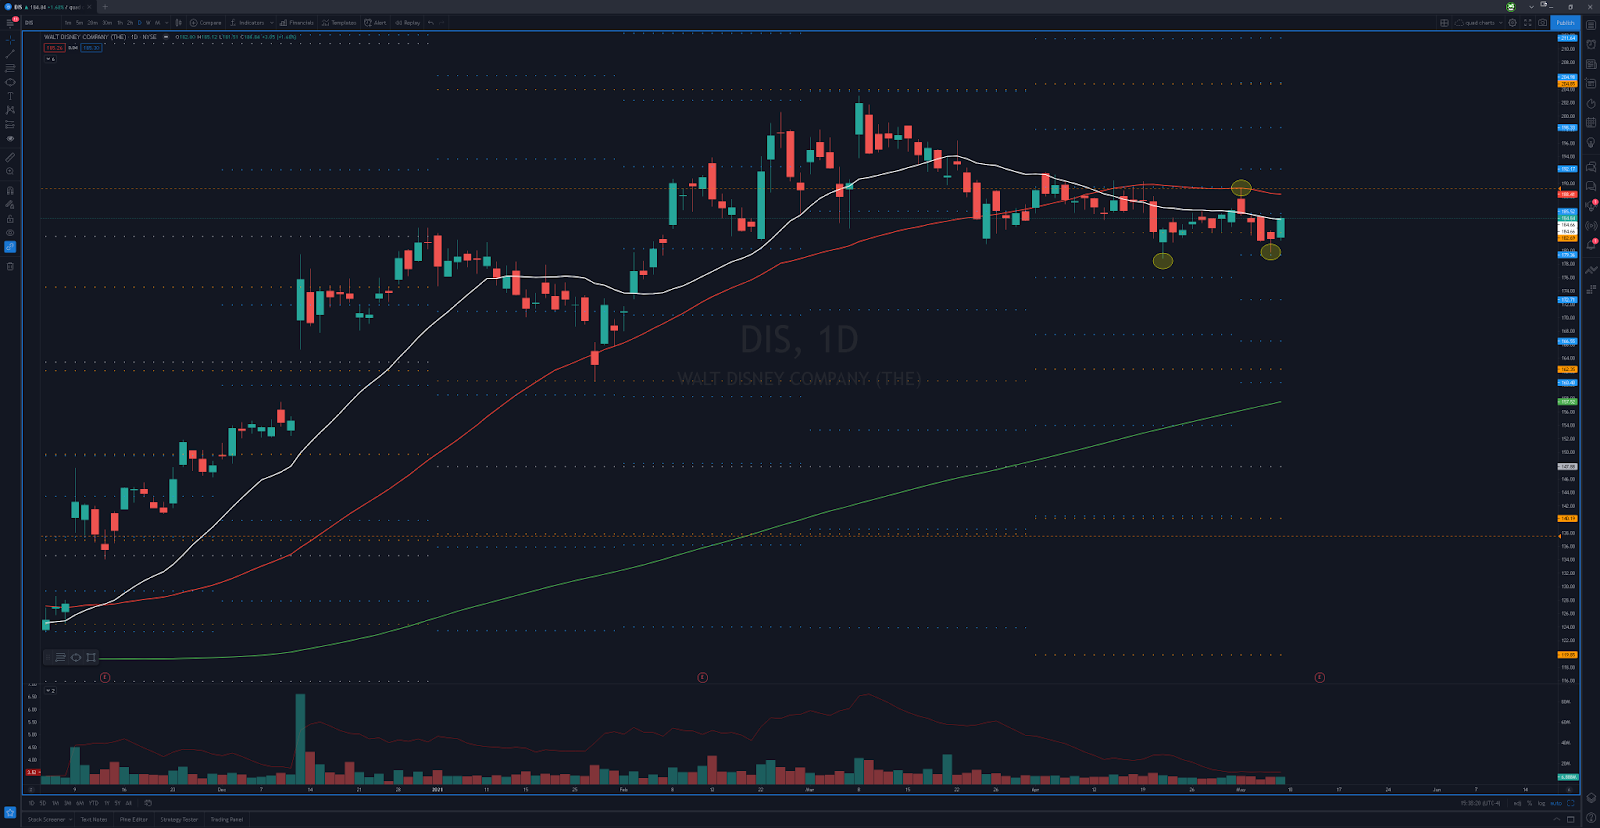This screenshot has height=828, width=1600.
Task: Open the select layout grid icon
Action: click(1444, 22)
